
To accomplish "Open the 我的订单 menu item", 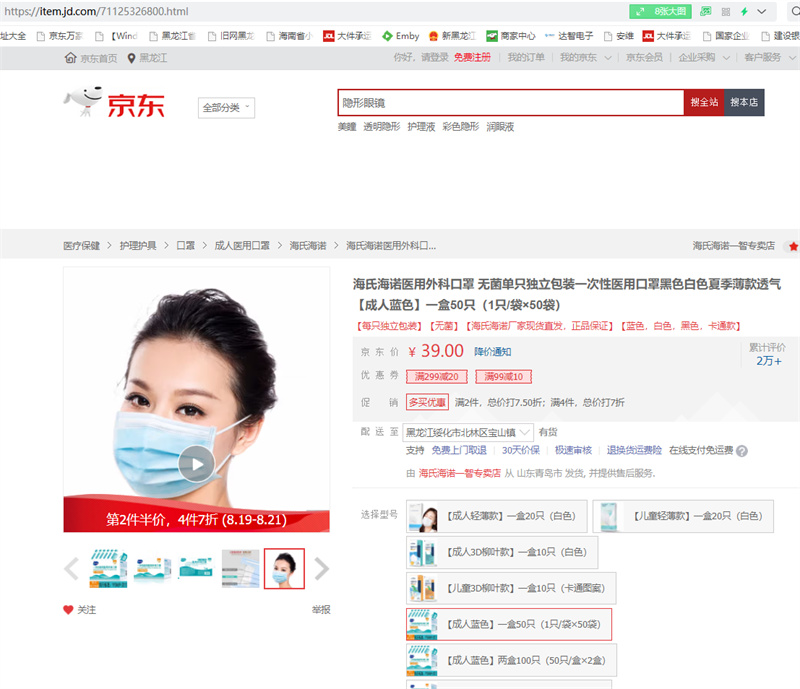I will [x=525, y=57].
